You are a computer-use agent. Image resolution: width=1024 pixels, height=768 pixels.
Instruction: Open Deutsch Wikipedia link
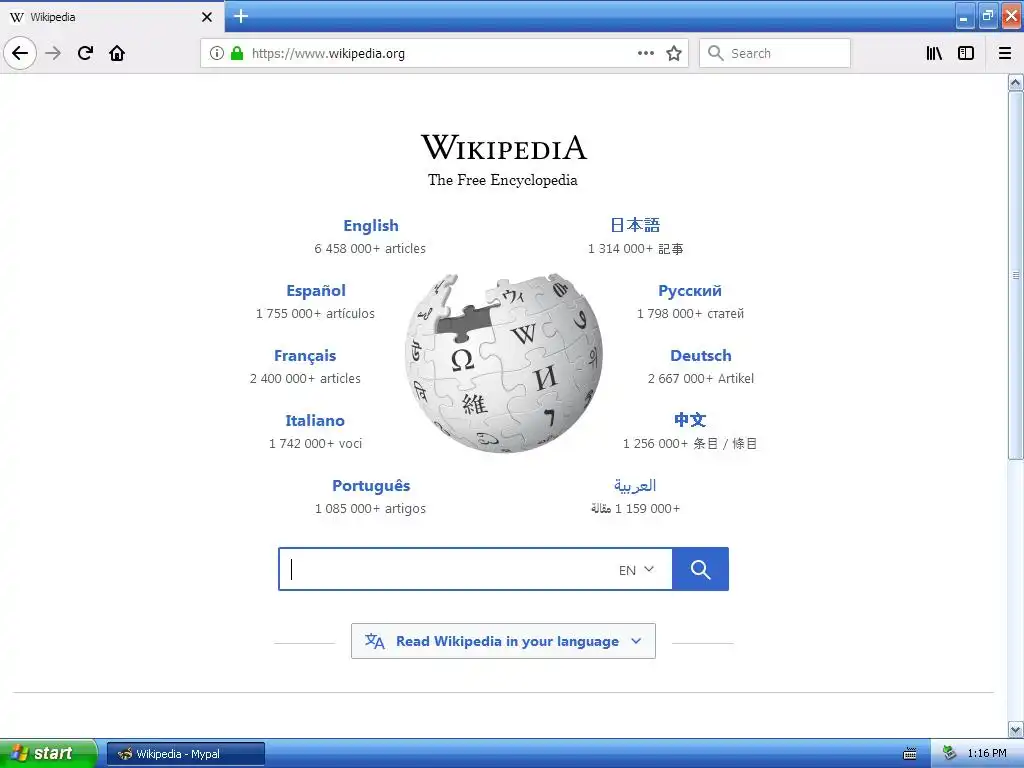701,356
